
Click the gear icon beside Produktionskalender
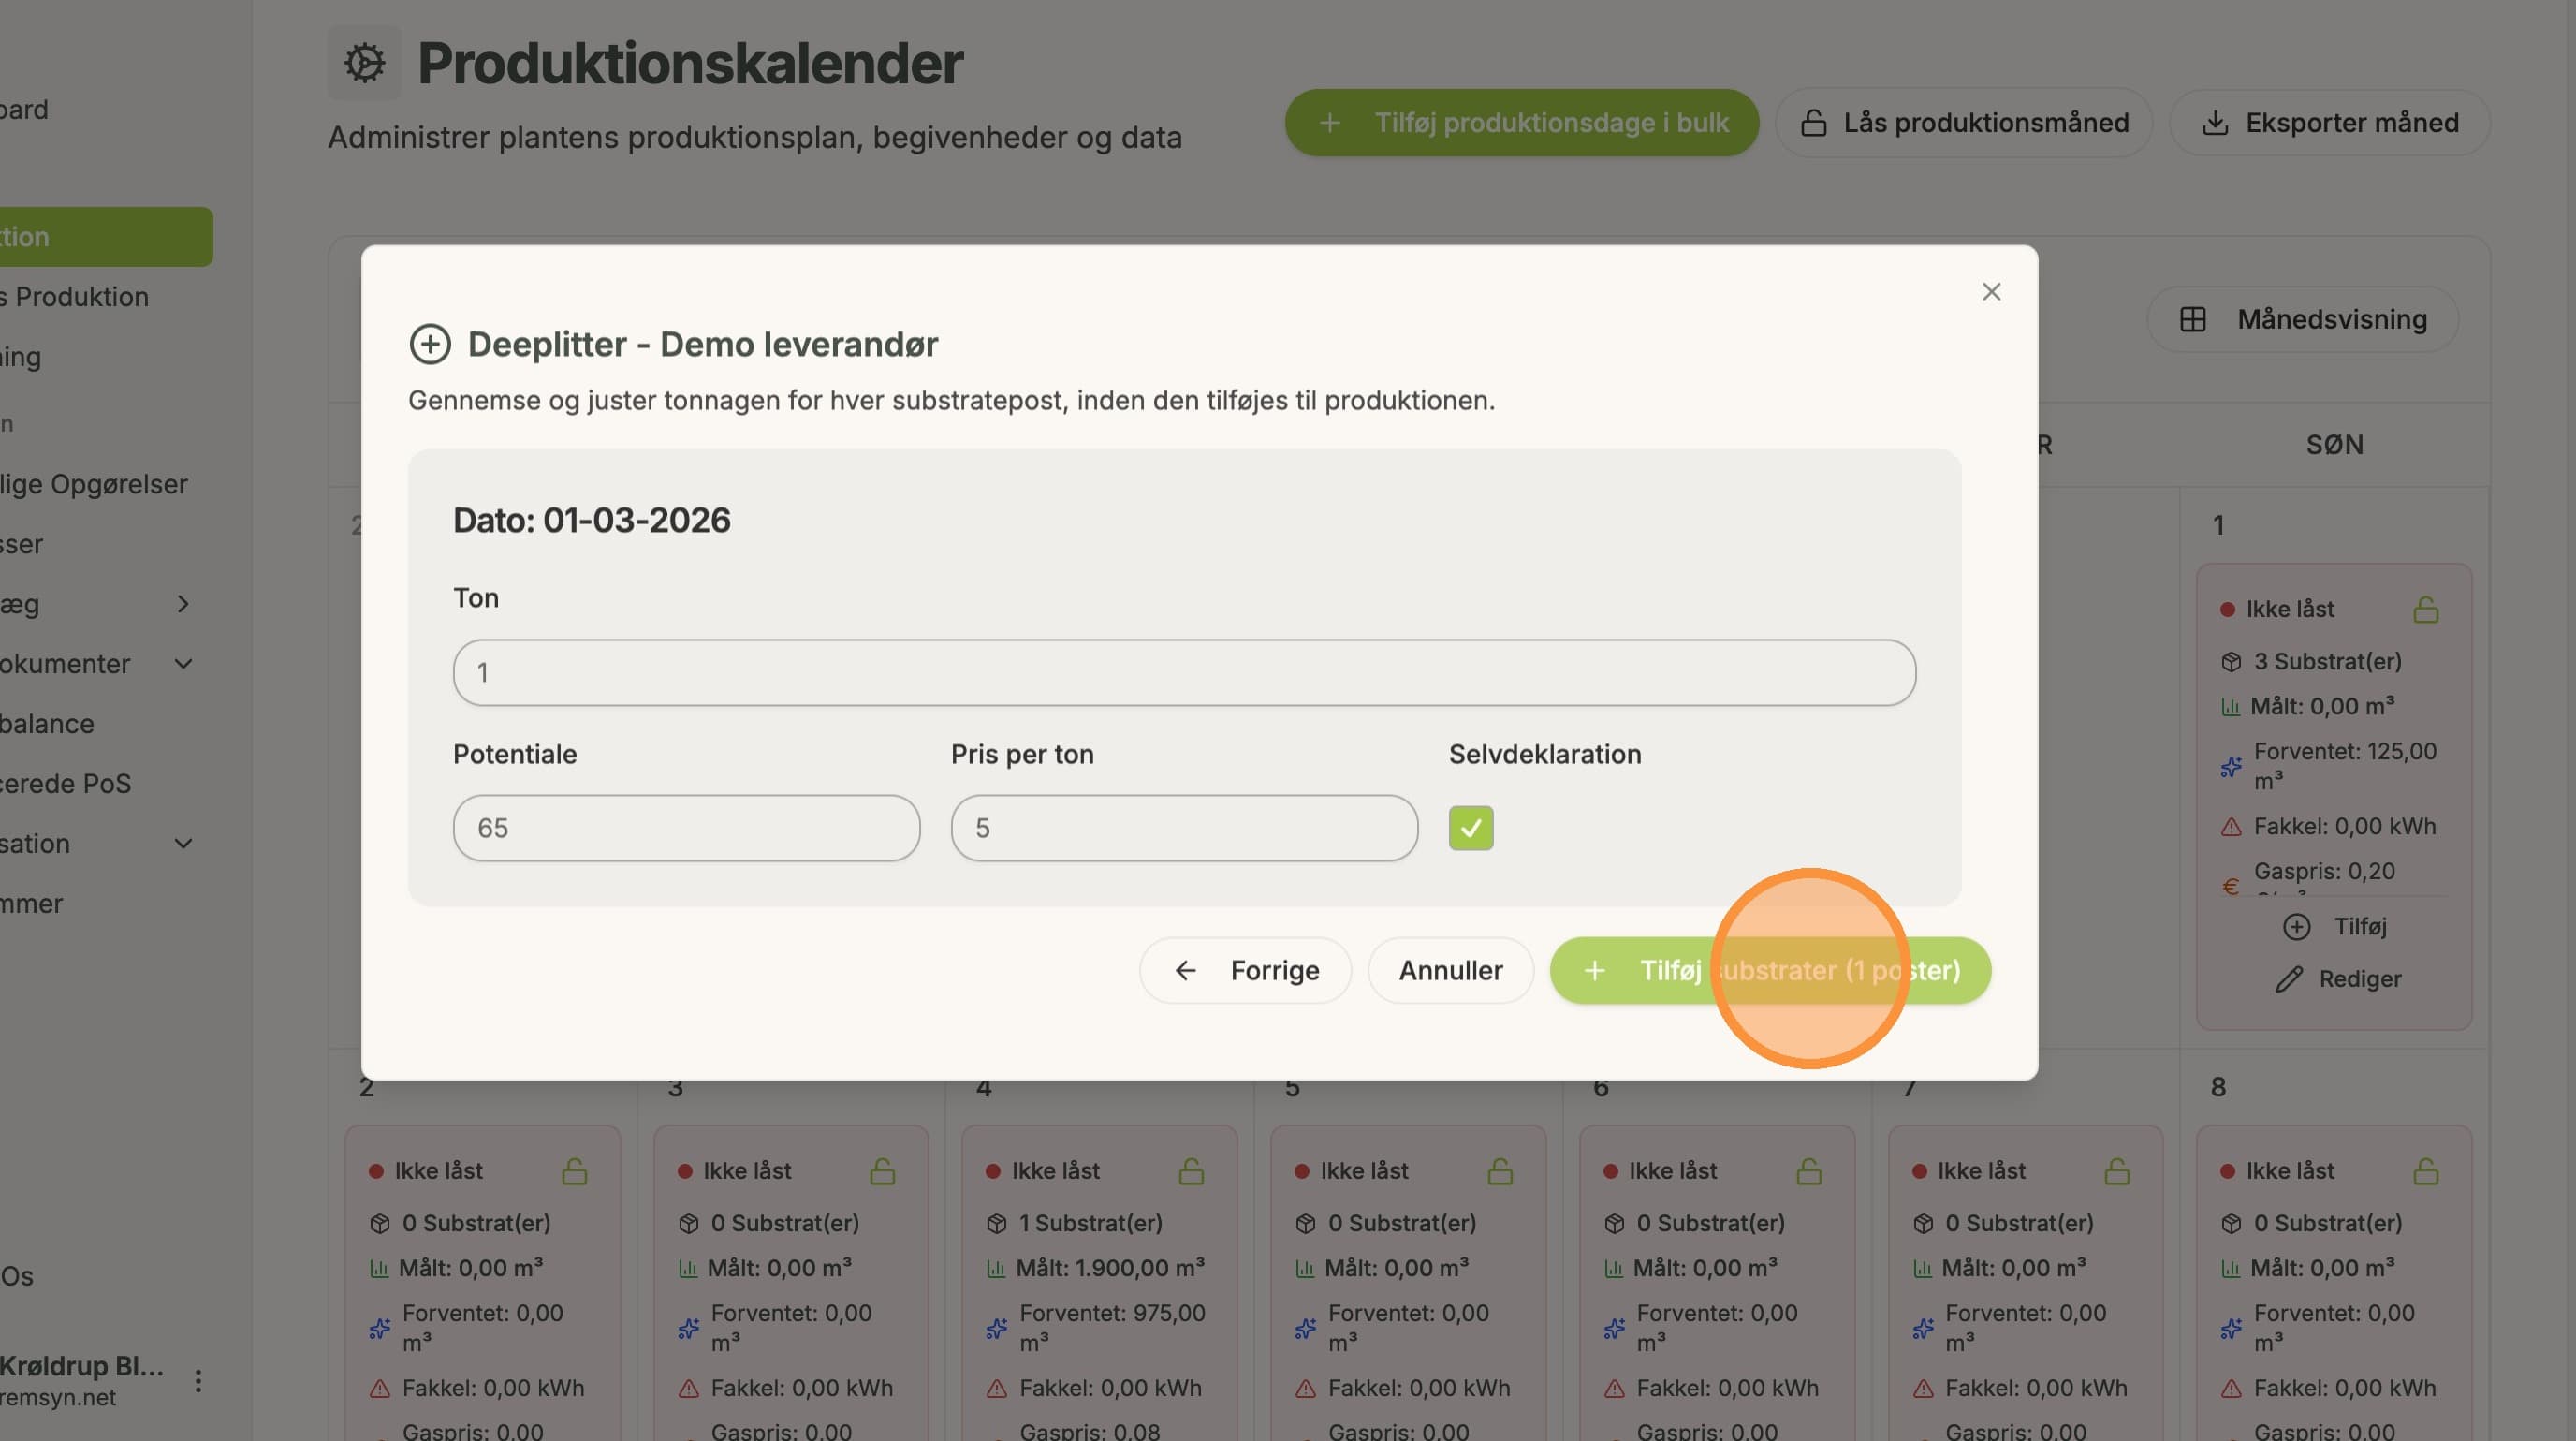pos(364,63)
